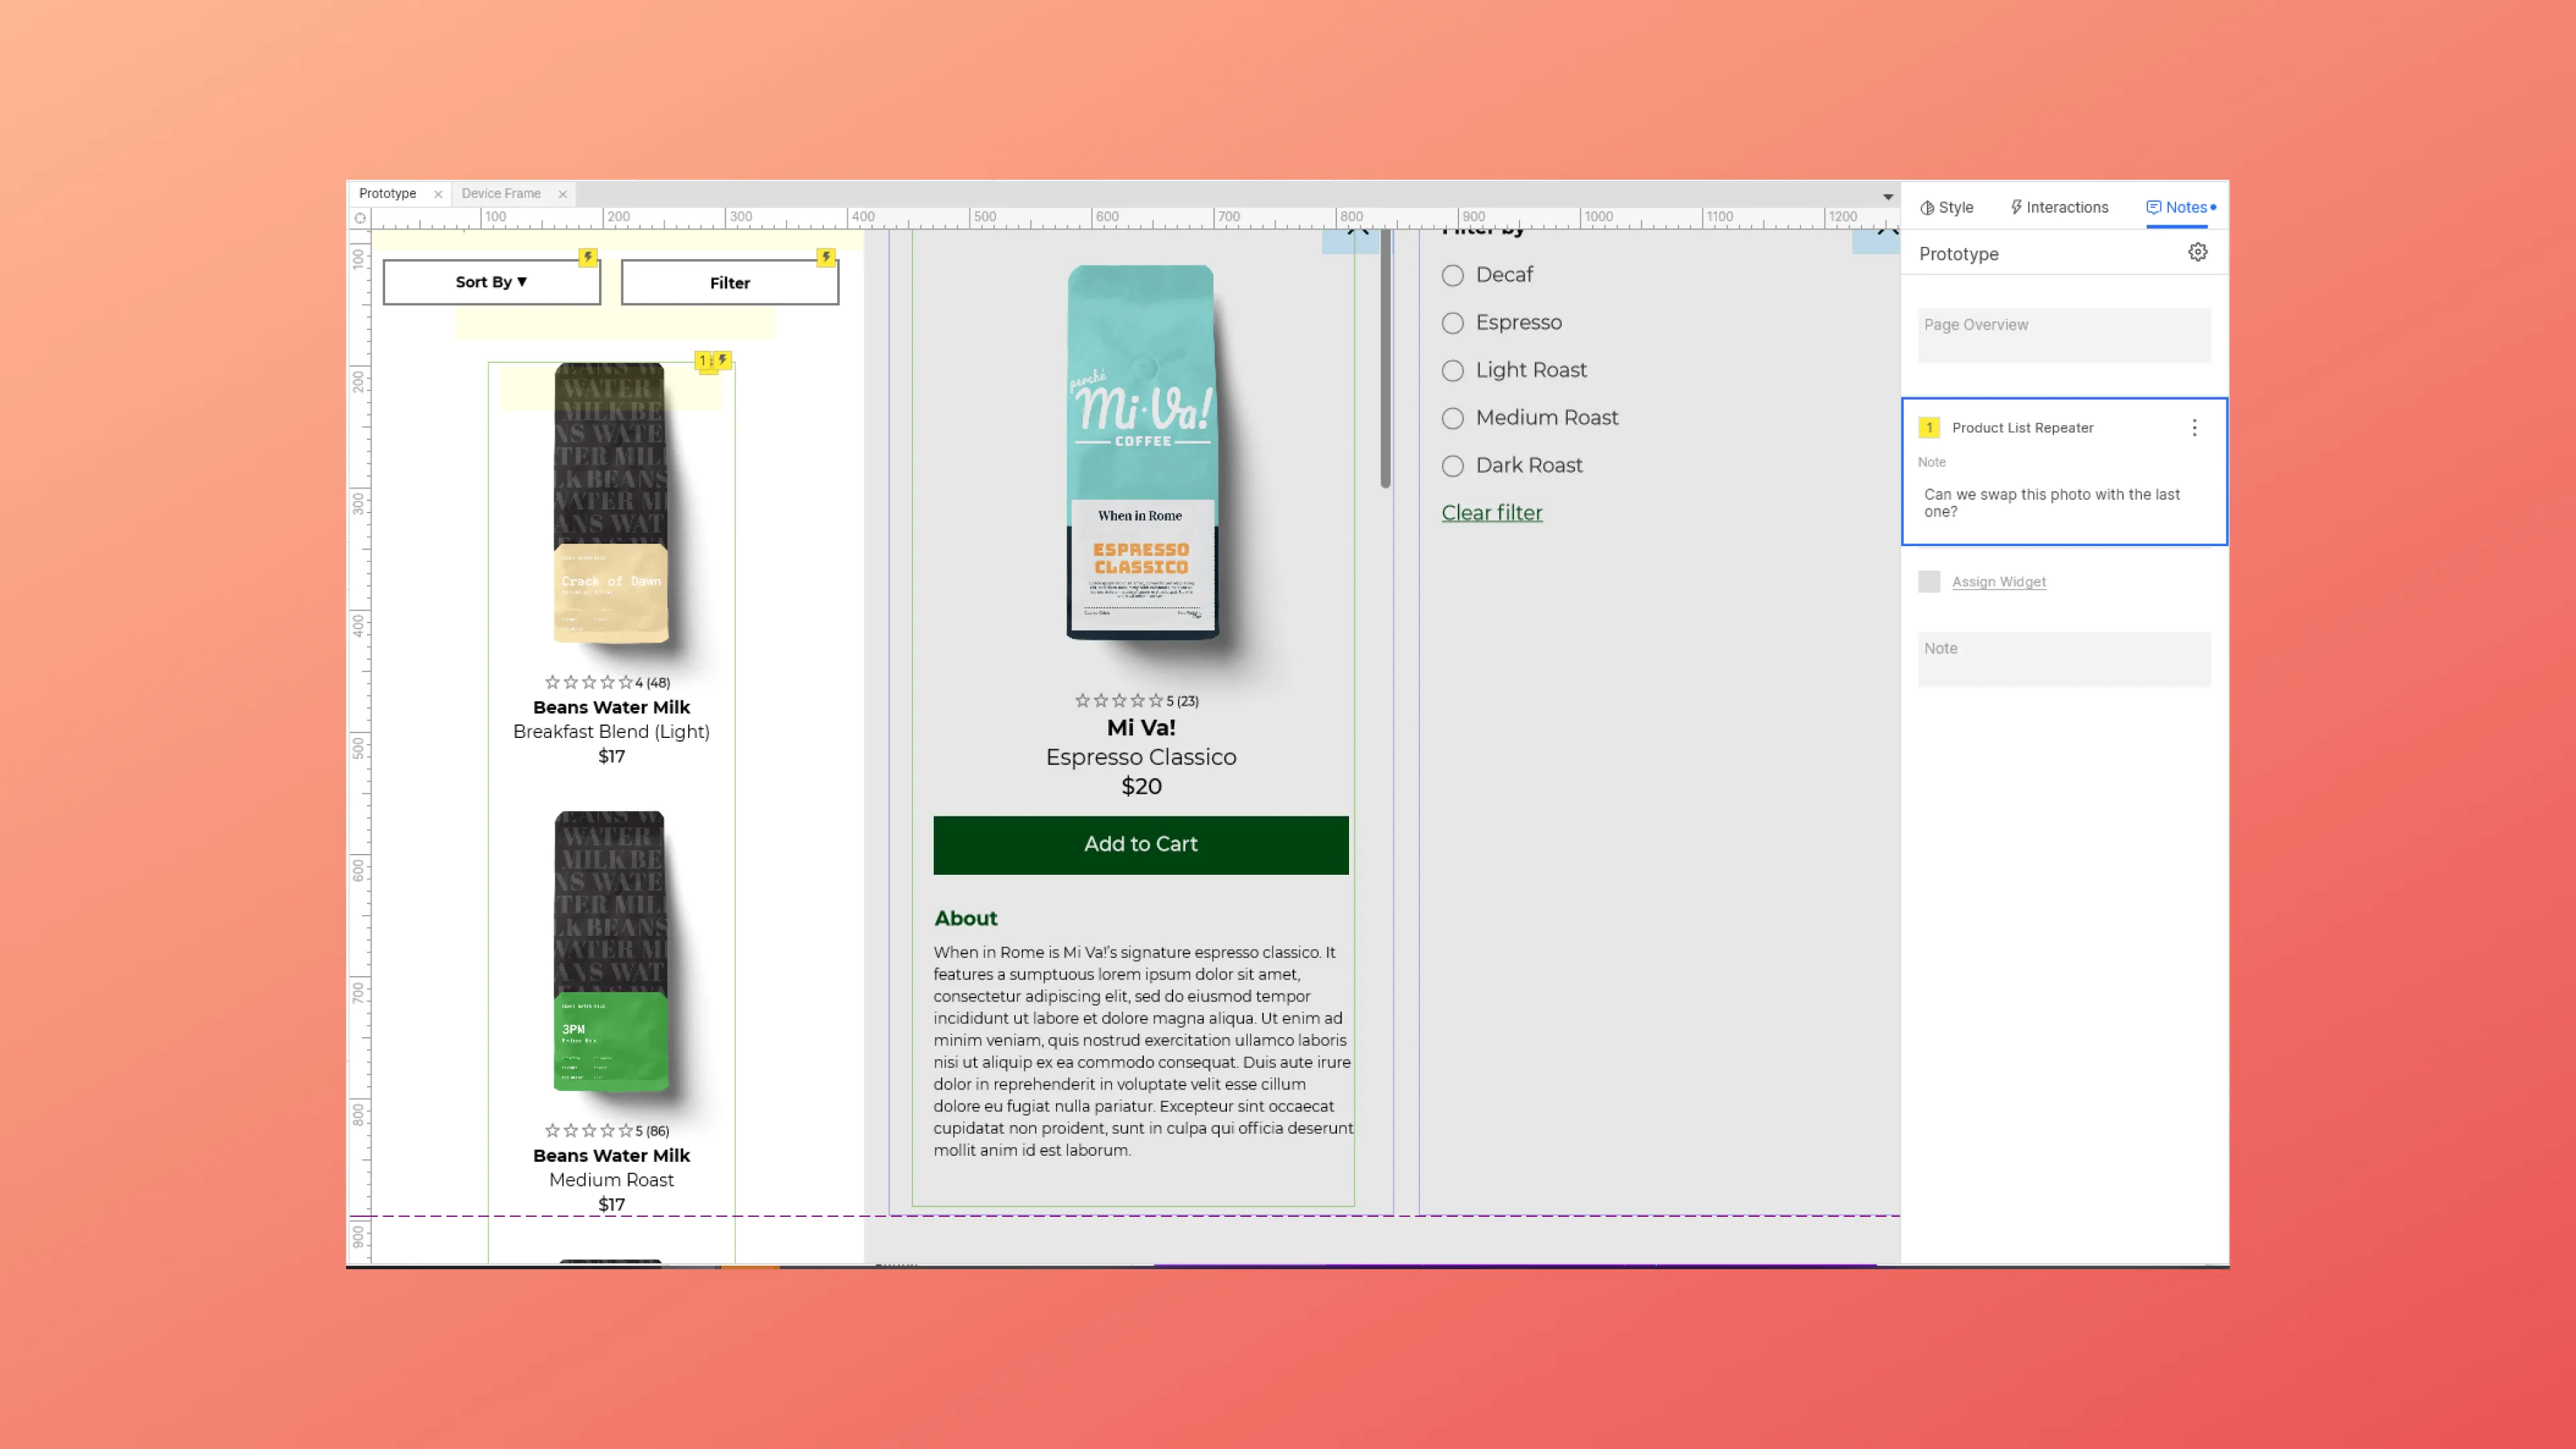Click the About paragraph lorem ipsum text
2576x1449 pixels.
[x=1142, y=1051]
